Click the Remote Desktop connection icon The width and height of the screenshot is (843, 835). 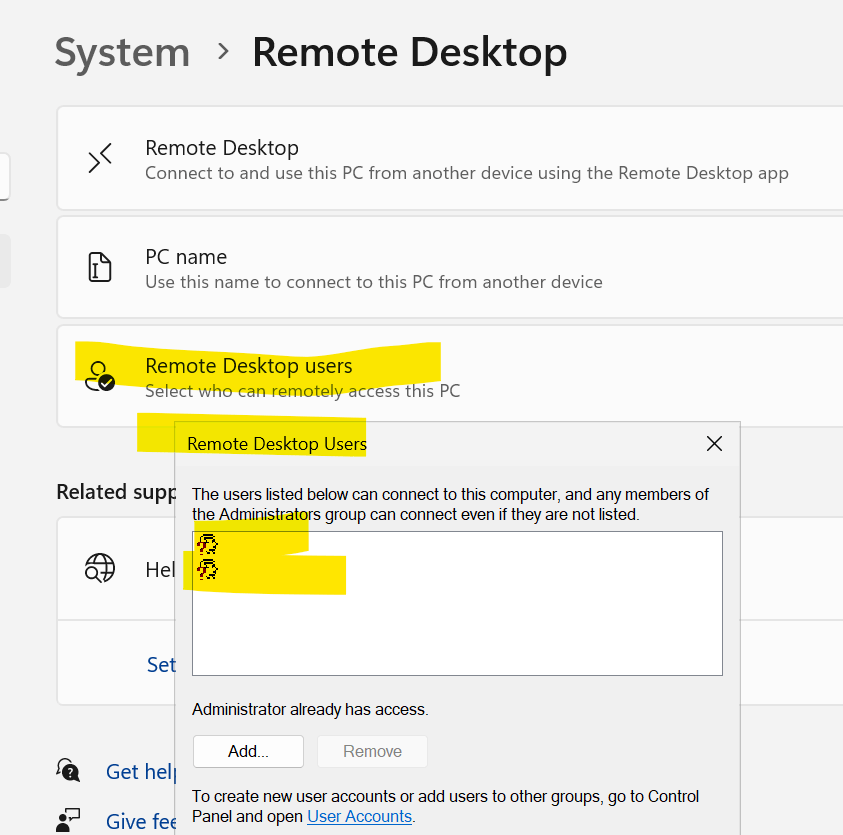pos(100,158)
